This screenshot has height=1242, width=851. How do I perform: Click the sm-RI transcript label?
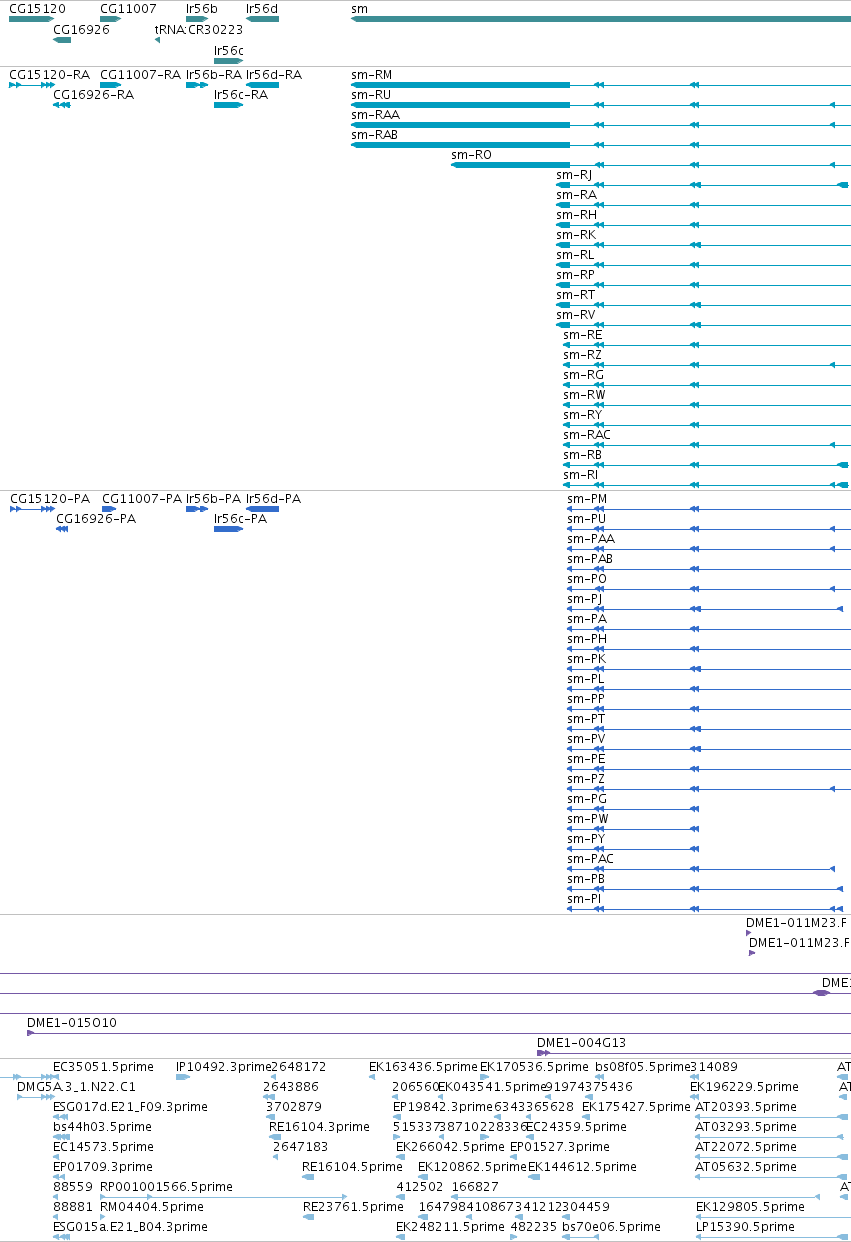click(x=581, y=475)
